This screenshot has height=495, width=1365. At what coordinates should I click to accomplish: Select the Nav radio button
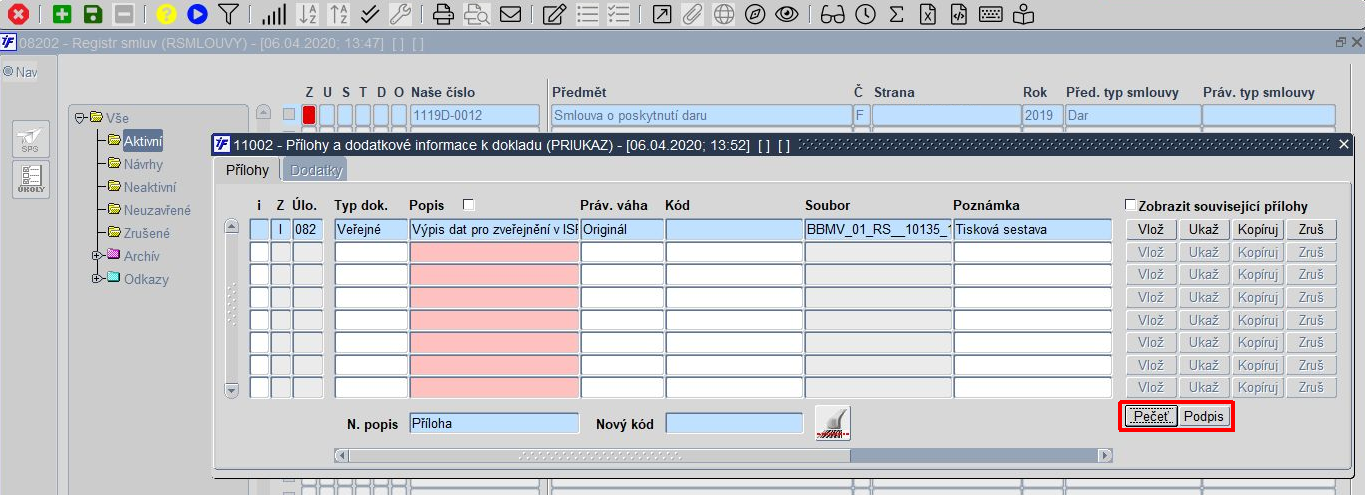tap(8, 72)
